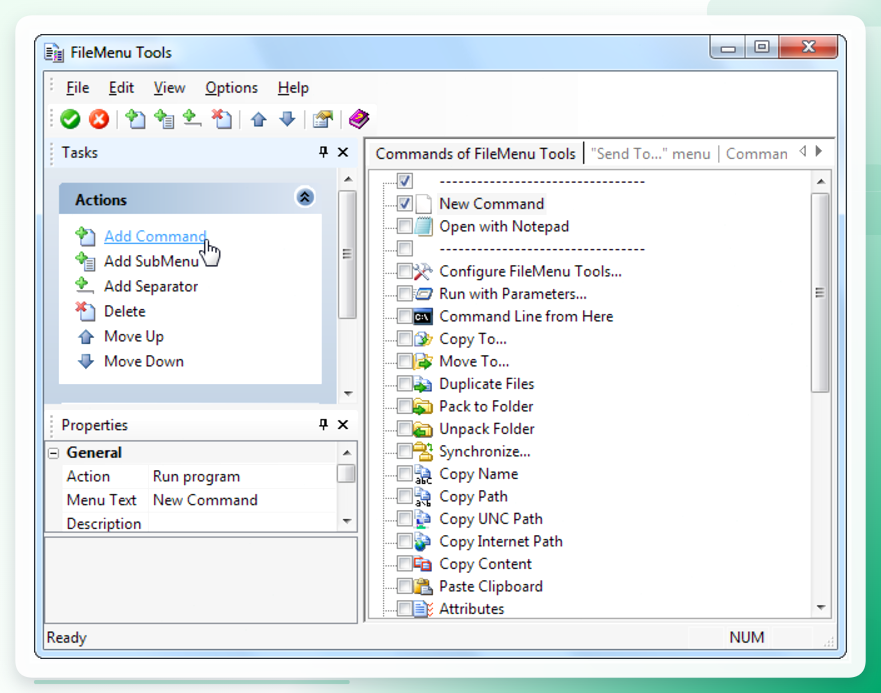Click the Add Separator action link

(151, 286)
